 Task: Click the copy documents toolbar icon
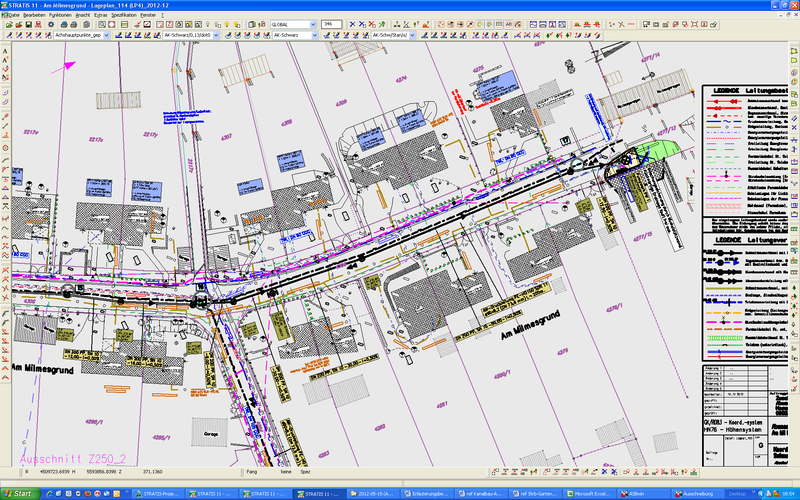[x=87, y=24]
